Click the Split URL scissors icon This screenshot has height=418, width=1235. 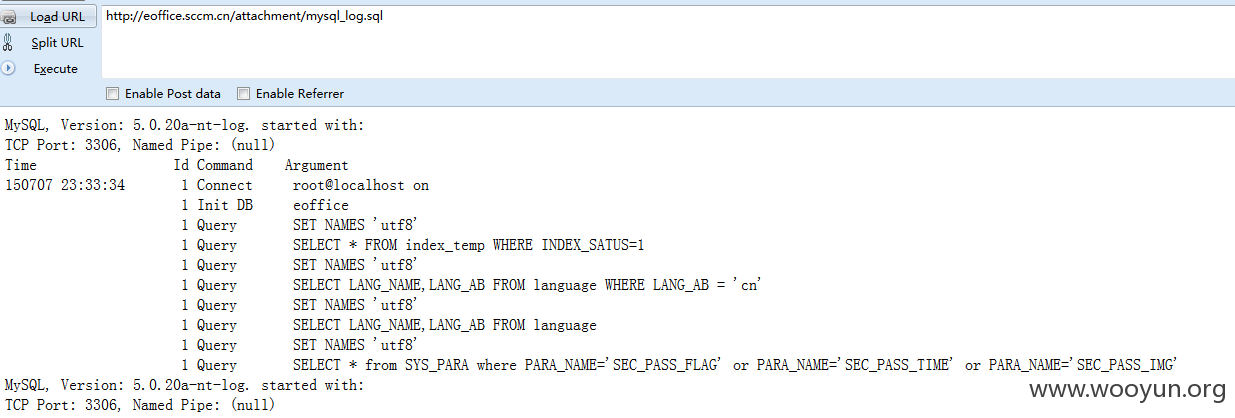pos(8,43)
